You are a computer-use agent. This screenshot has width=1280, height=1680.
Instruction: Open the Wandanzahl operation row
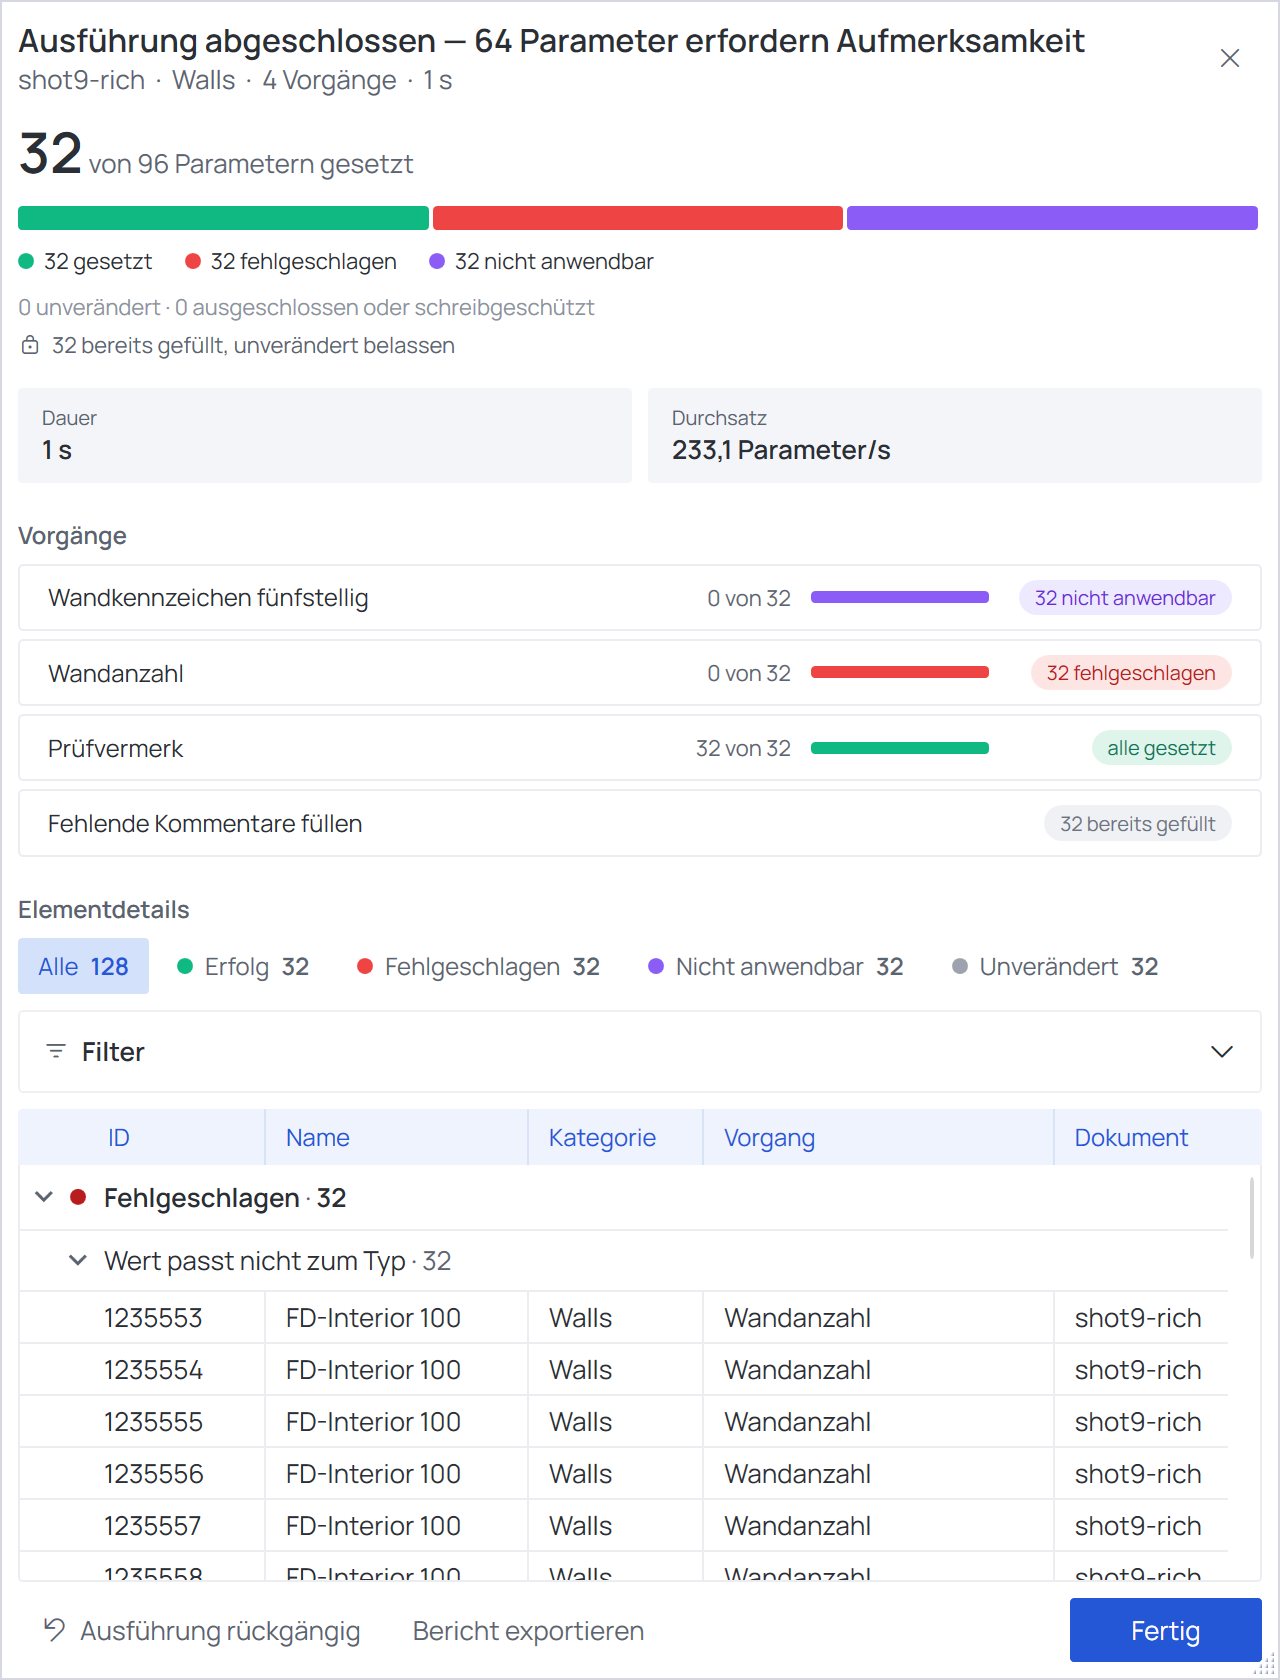point(640,673)
